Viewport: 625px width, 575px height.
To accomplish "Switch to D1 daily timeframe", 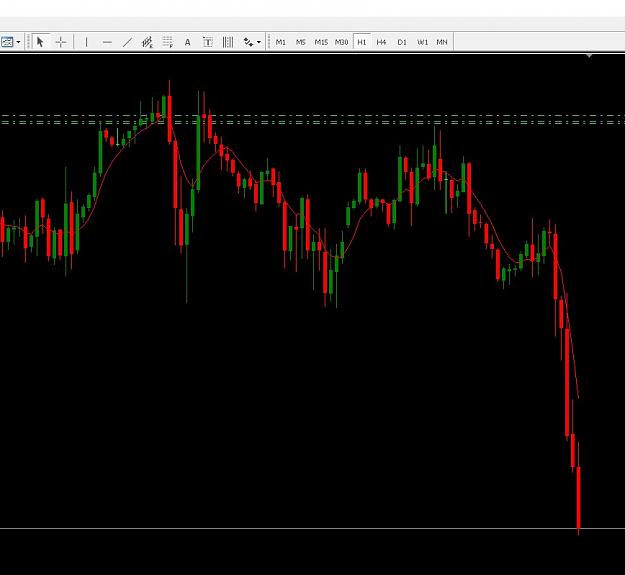I will 402,42.
